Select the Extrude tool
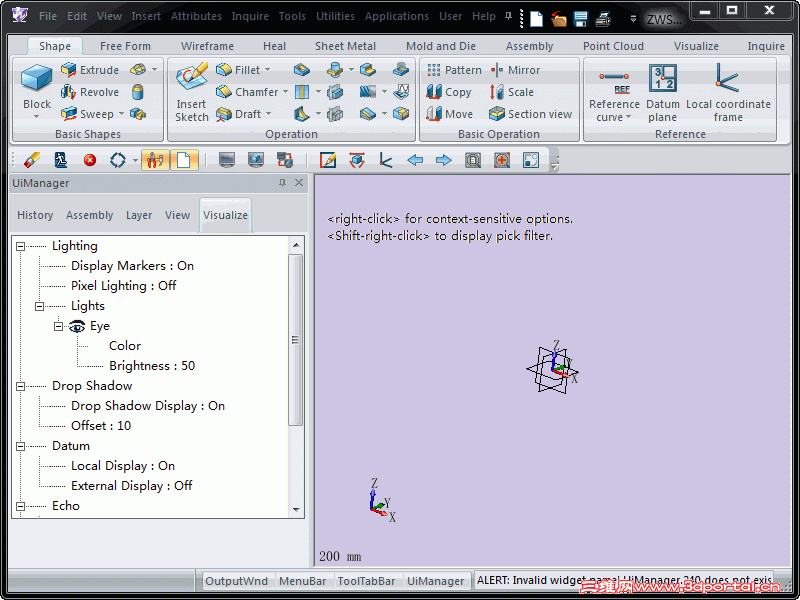This screenshot has width=800, height=600. tap(90, 70)
